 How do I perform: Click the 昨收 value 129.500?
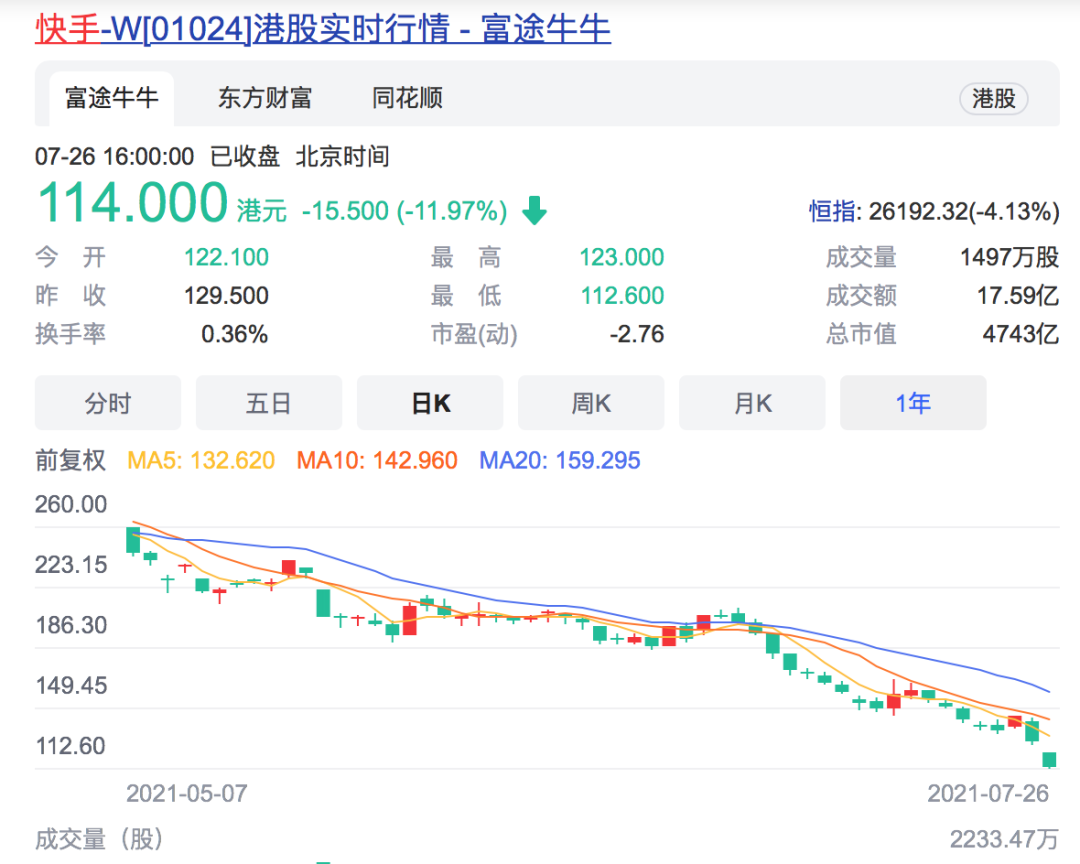226,296
